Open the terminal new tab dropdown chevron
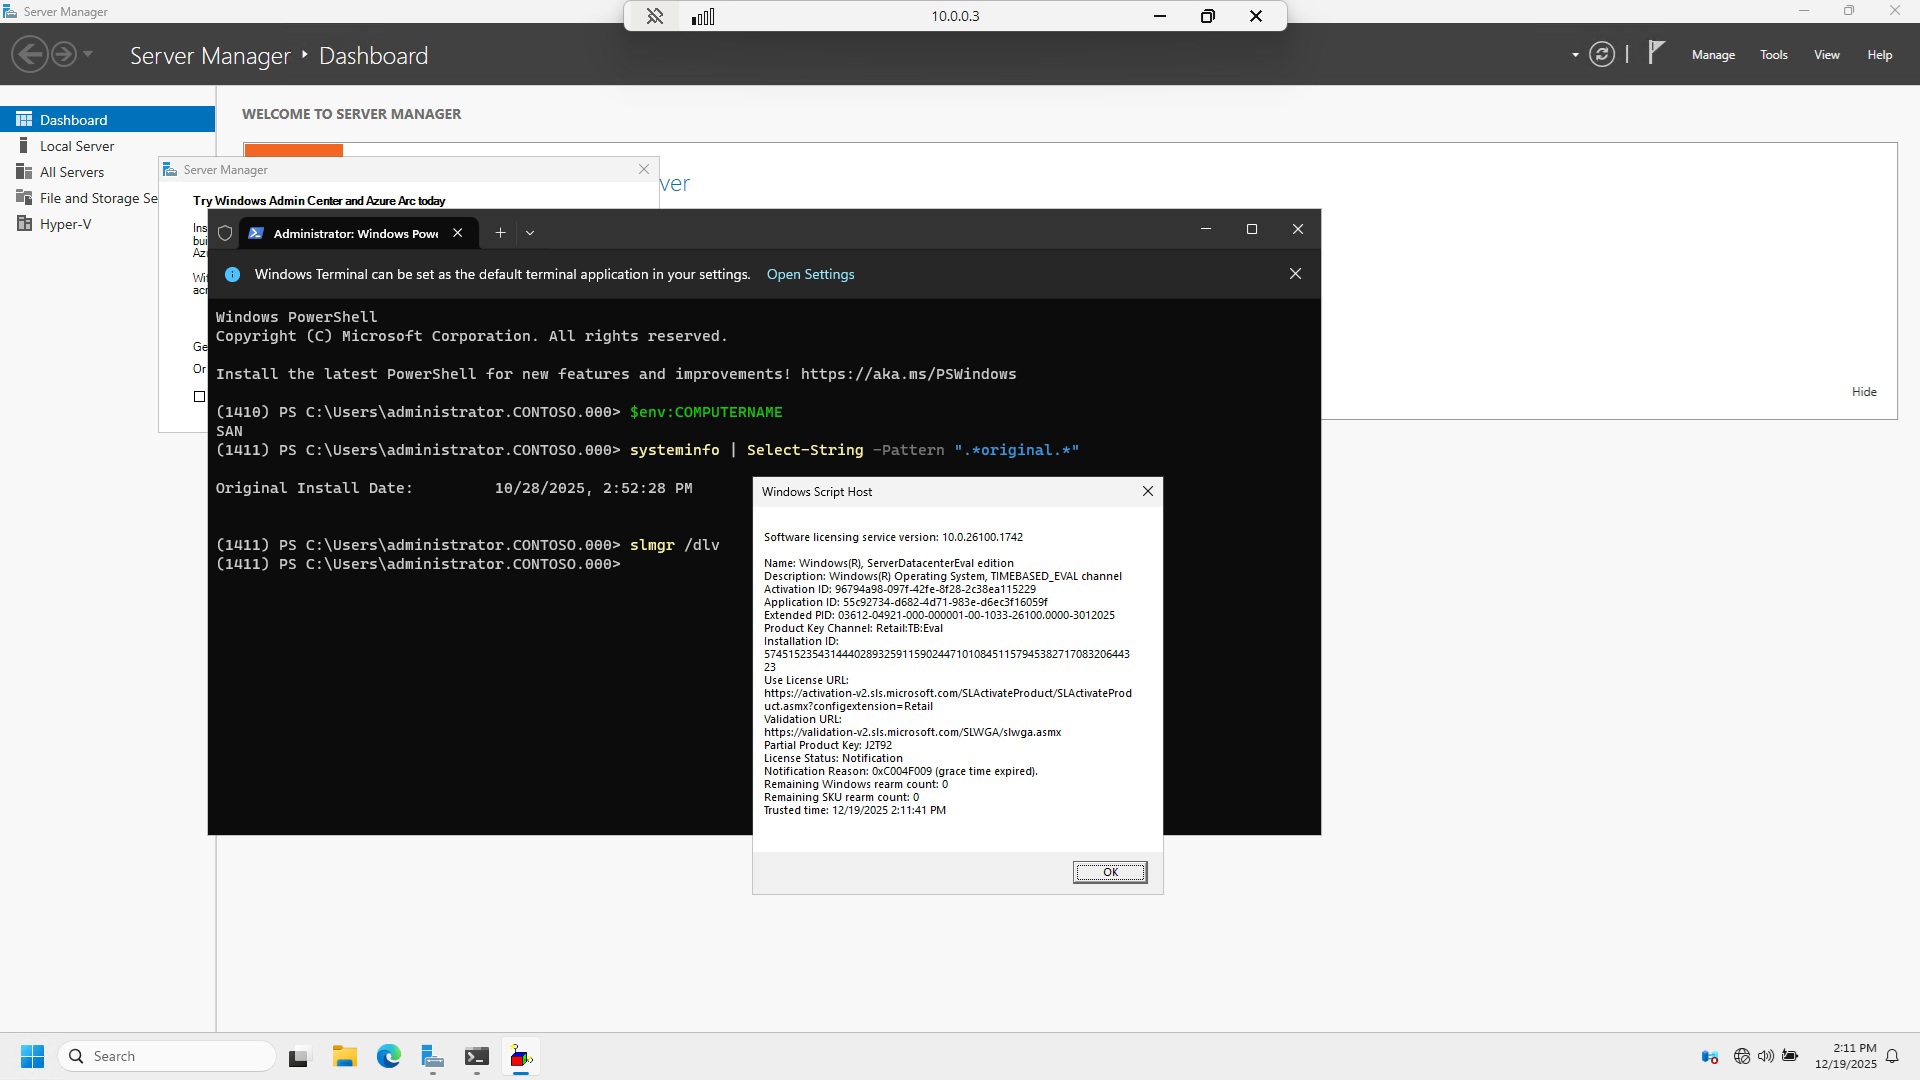Screen dimensions: 1920x1080 tap(530, 233)
